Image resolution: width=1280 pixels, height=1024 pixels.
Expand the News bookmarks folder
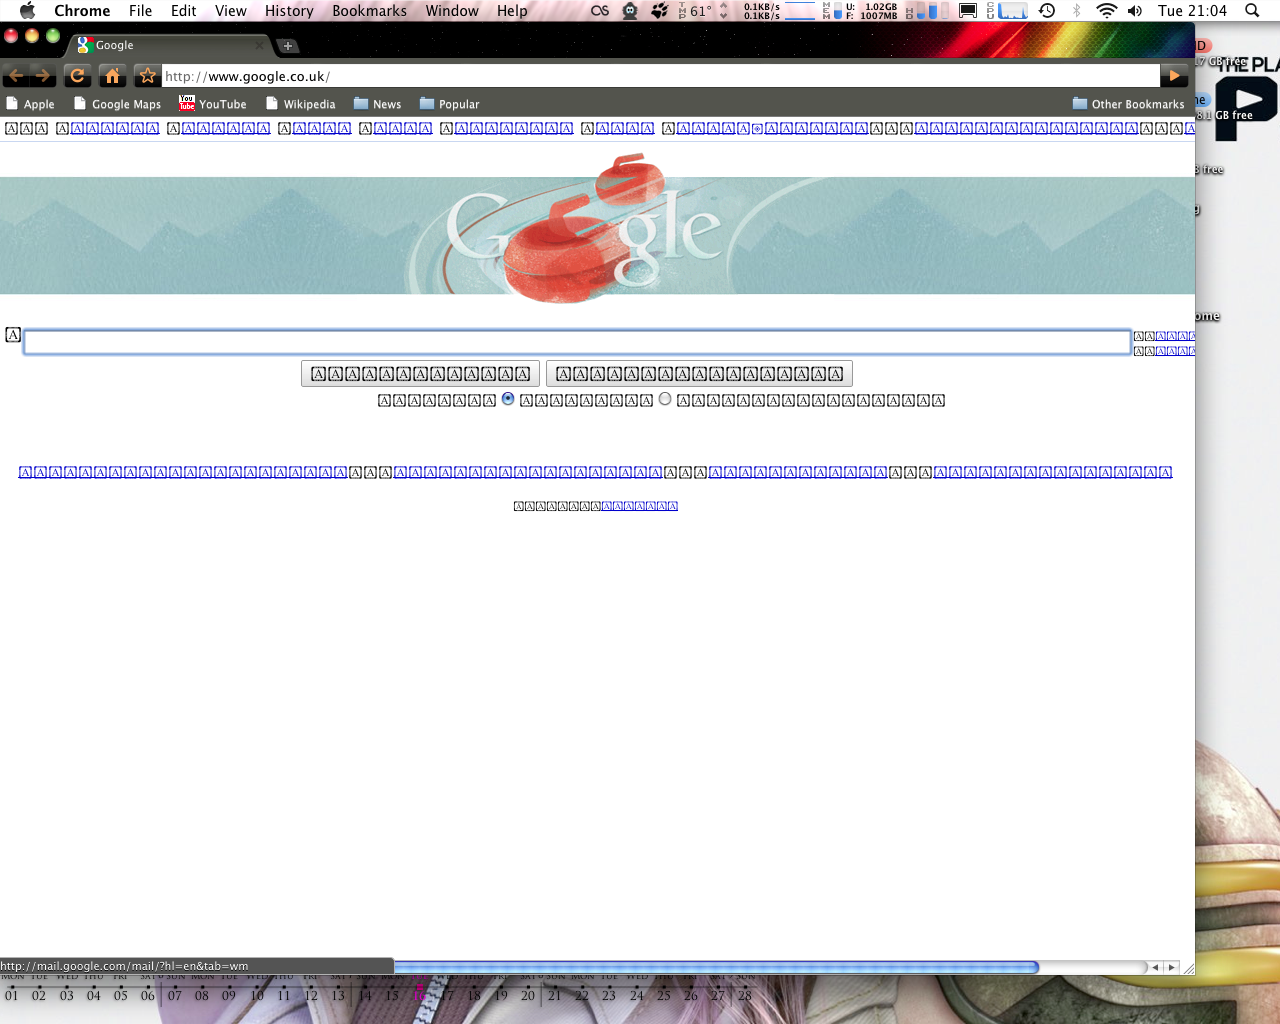(x=377, y=104)
